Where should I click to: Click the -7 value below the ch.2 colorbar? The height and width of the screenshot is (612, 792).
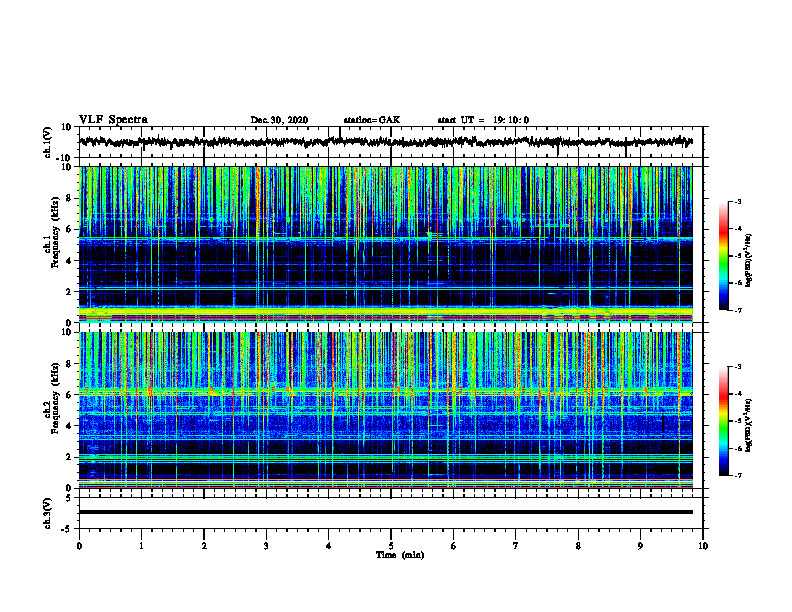point(738,475)
